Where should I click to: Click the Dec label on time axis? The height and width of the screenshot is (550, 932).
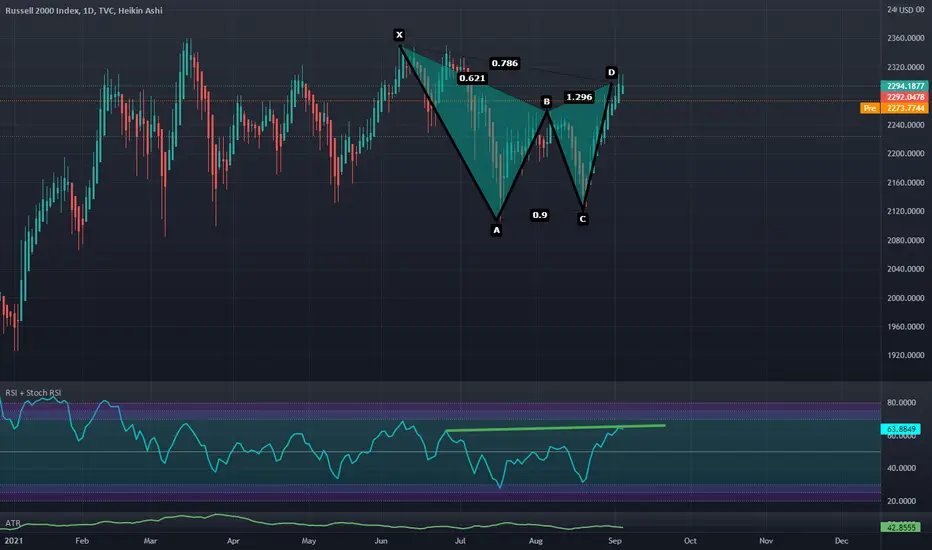tap(841, 540)
